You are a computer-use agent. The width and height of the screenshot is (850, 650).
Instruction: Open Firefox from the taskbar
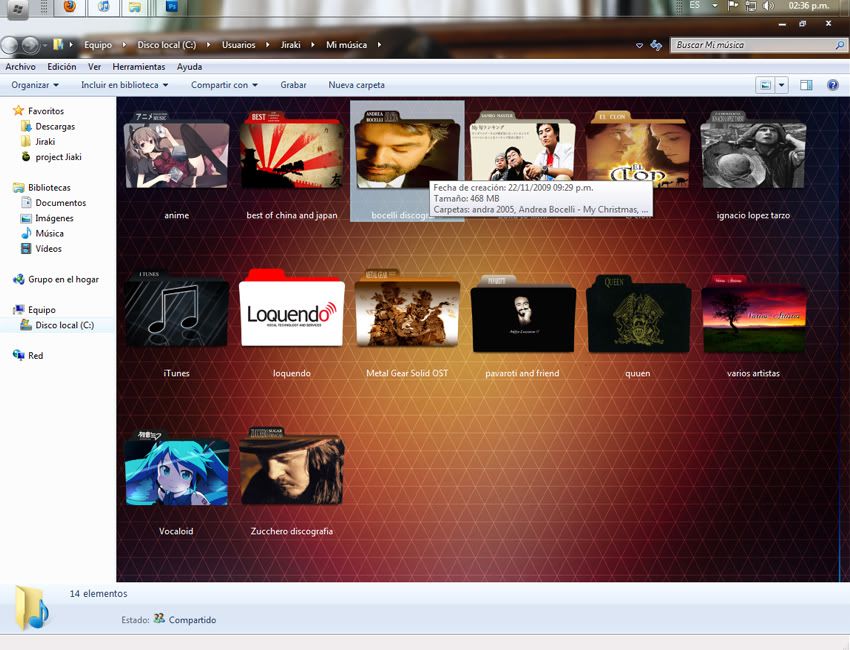tap(69, 7)
